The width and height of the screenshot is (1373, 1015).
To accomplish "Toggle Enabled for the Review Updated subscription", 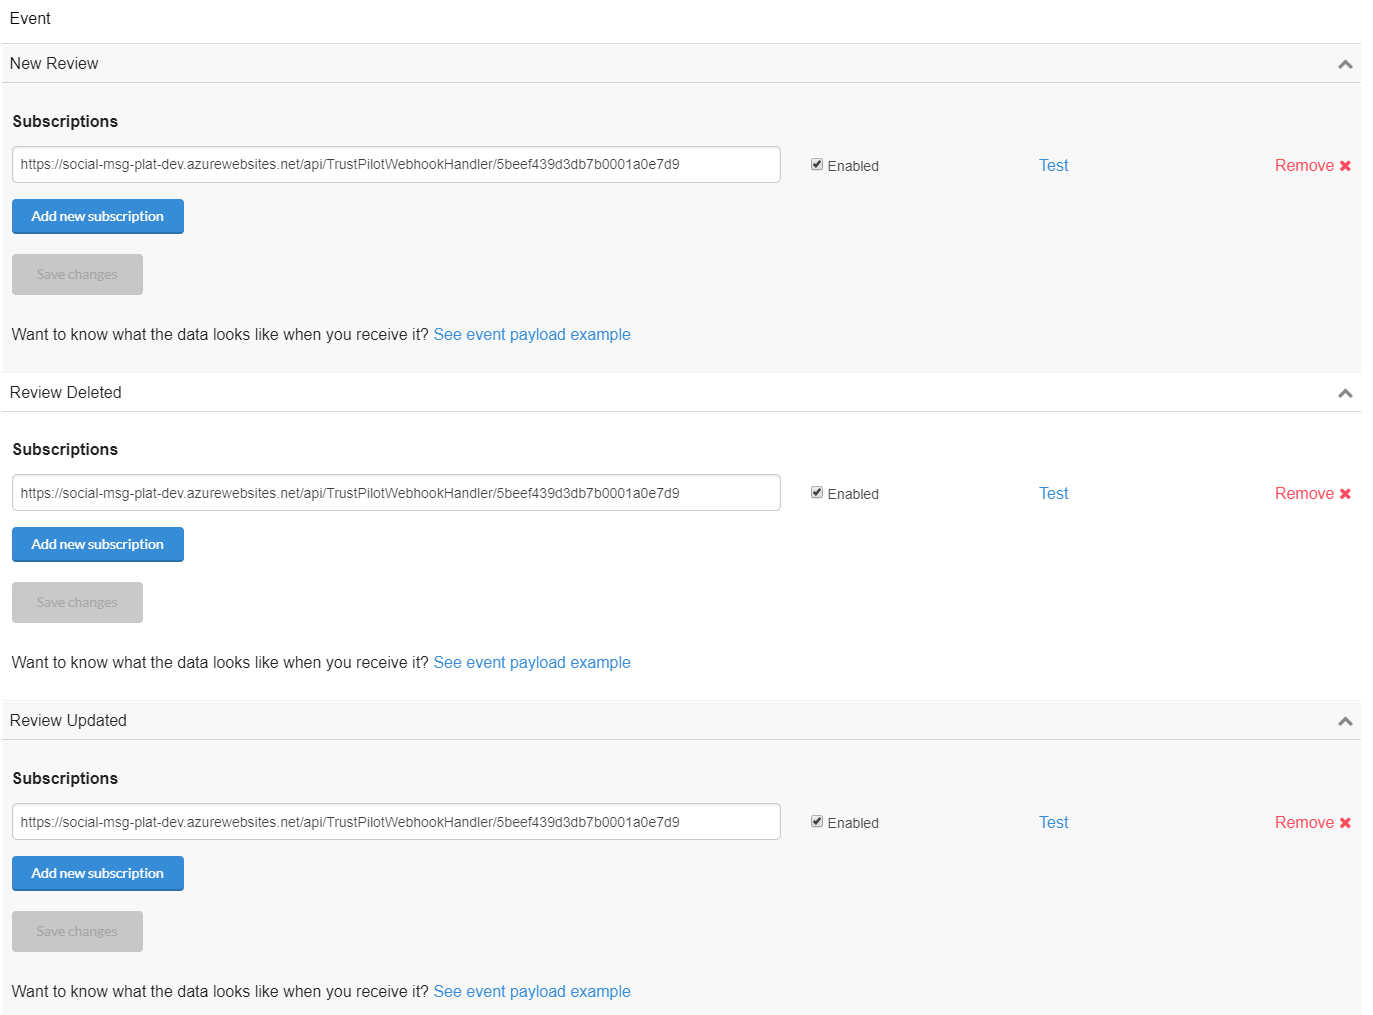I will [x=817, y=821].
